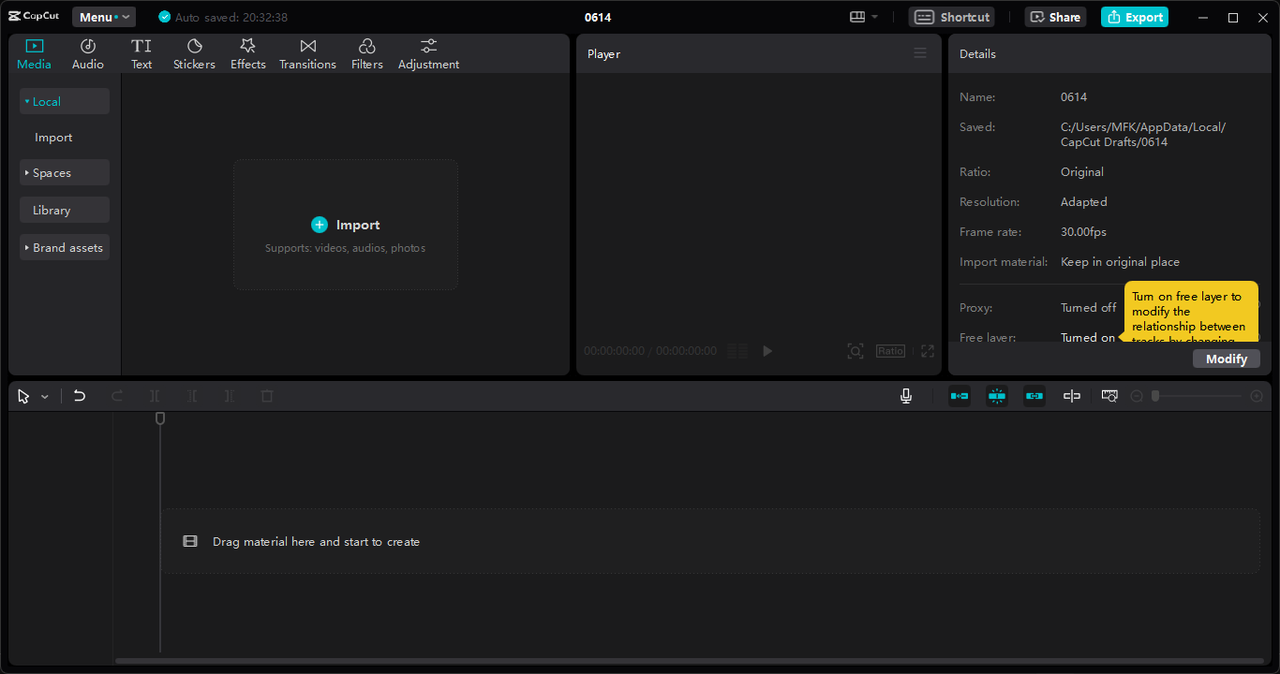Image resolution: width=1280 pixels, height=674 pixels.
Task: Open the Filters tab
Action: coord(367,54)
